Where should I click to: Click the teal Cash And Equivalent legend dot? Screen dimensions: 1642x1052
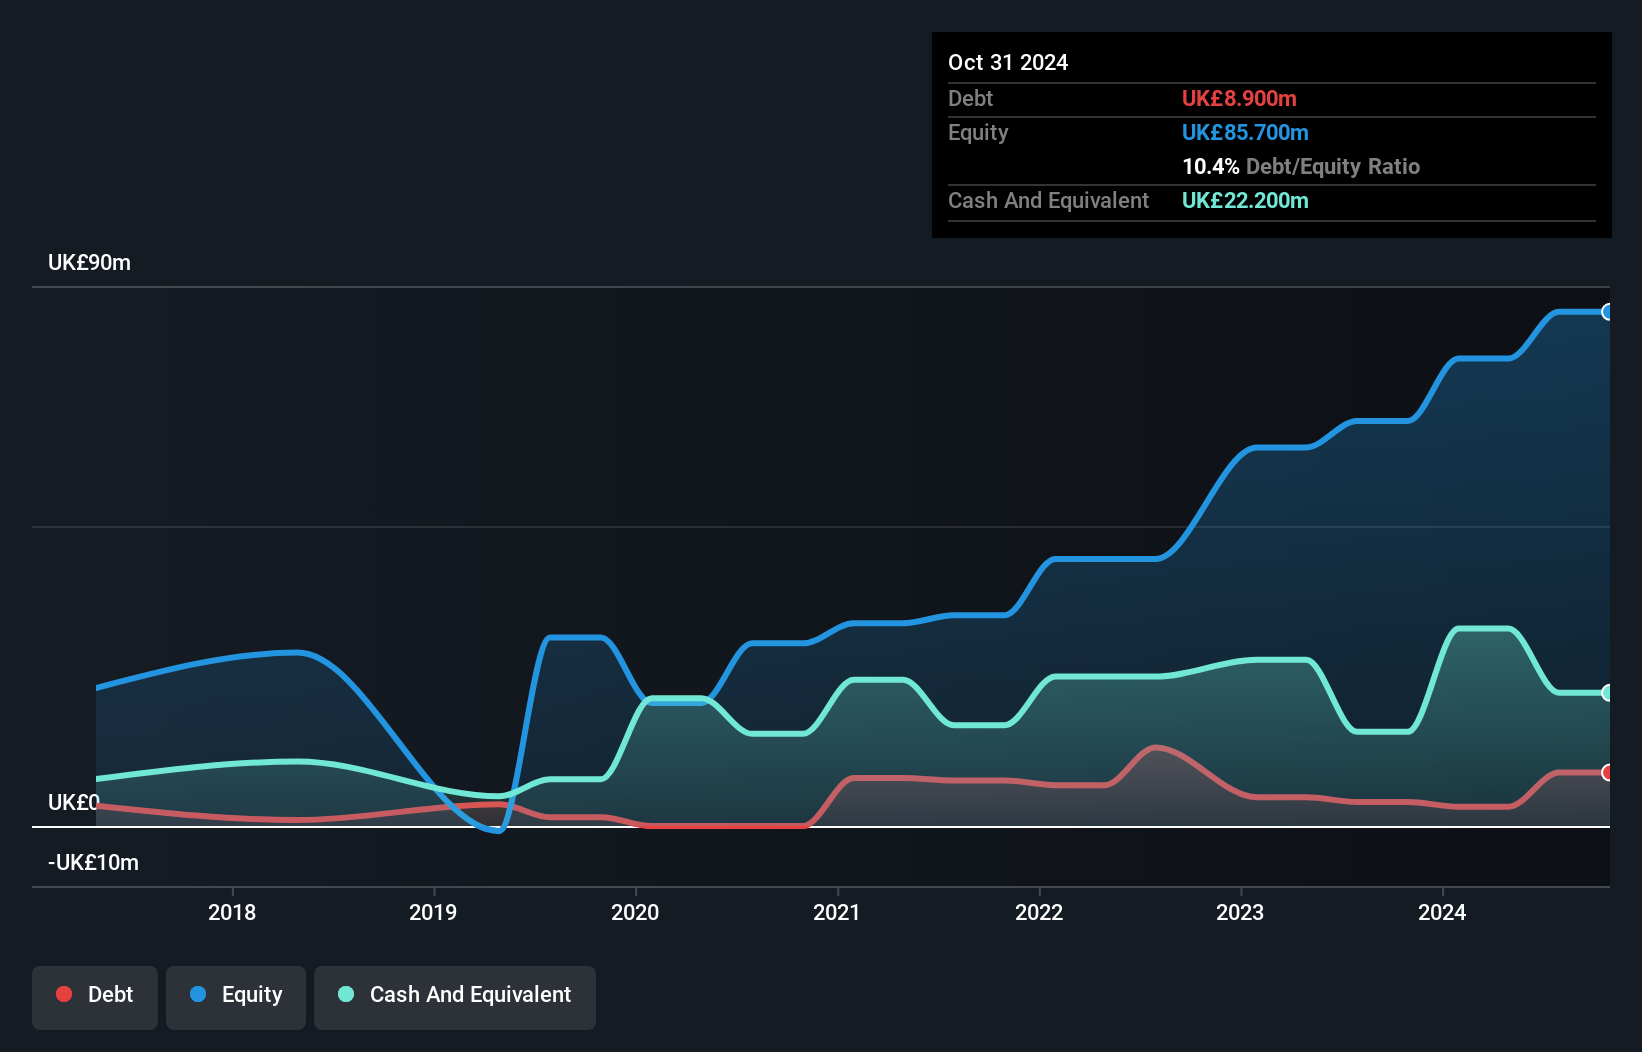click(x=346, y=994)
